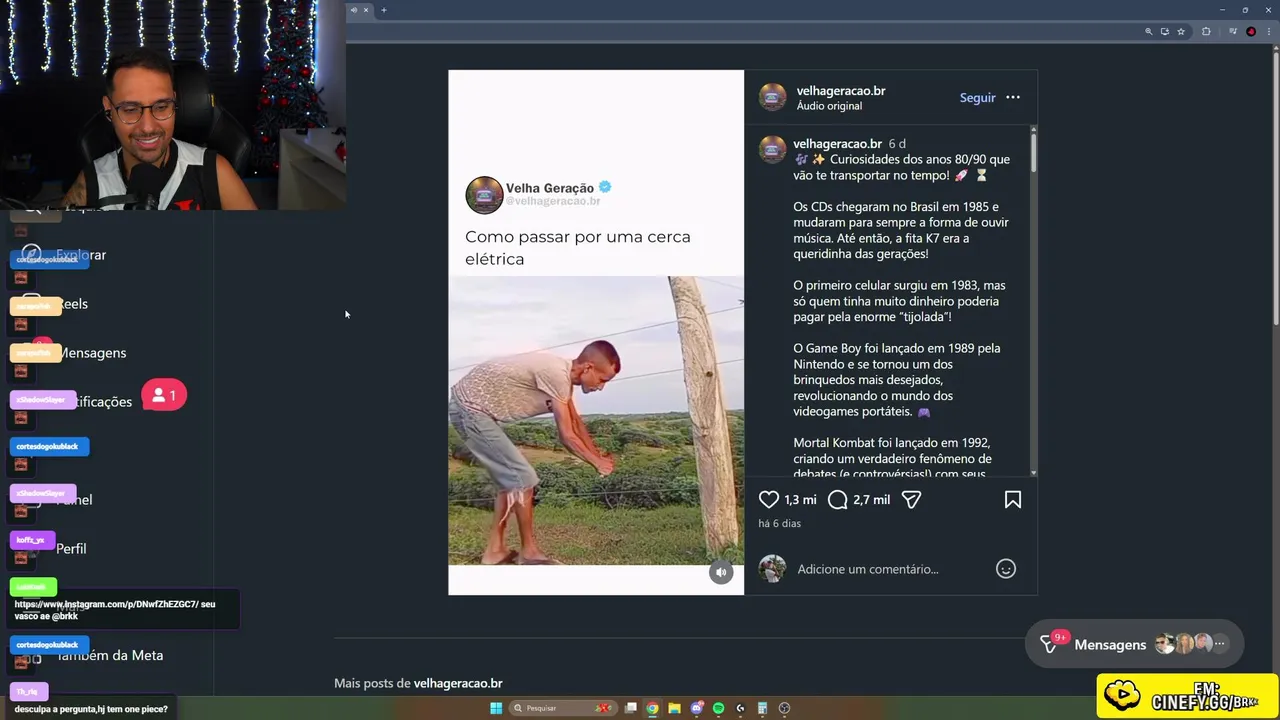Bookmark this page with the star icon

tap(1181, 31)
